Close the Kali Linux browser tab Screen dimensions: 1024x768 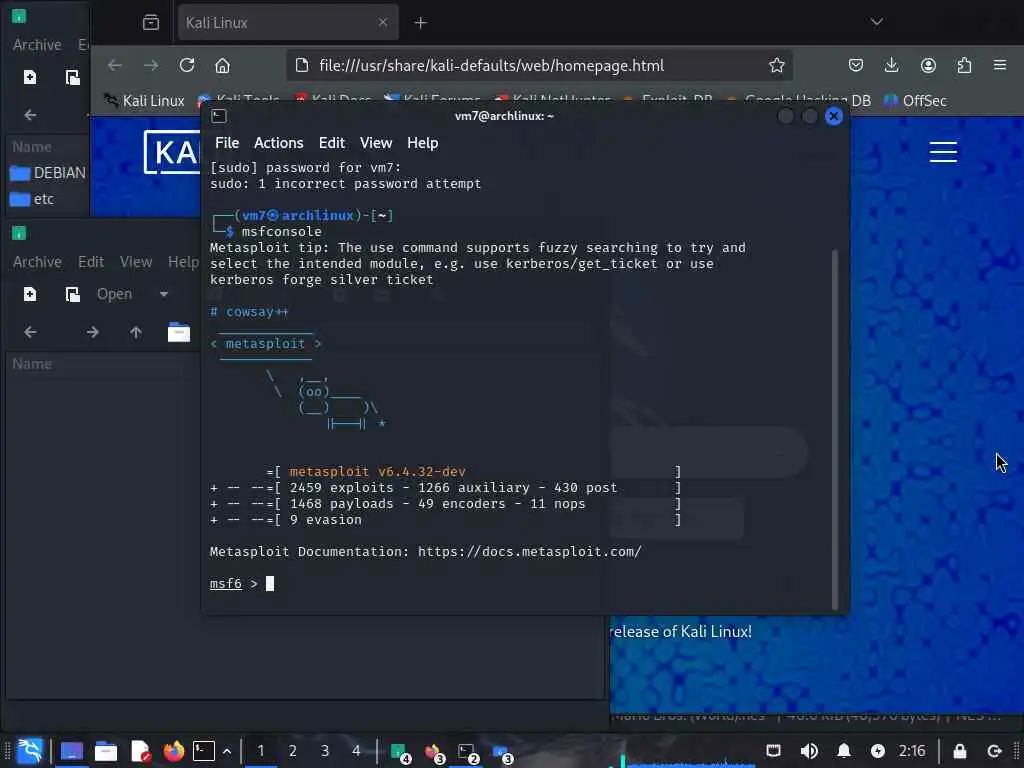tap(383, 23)
